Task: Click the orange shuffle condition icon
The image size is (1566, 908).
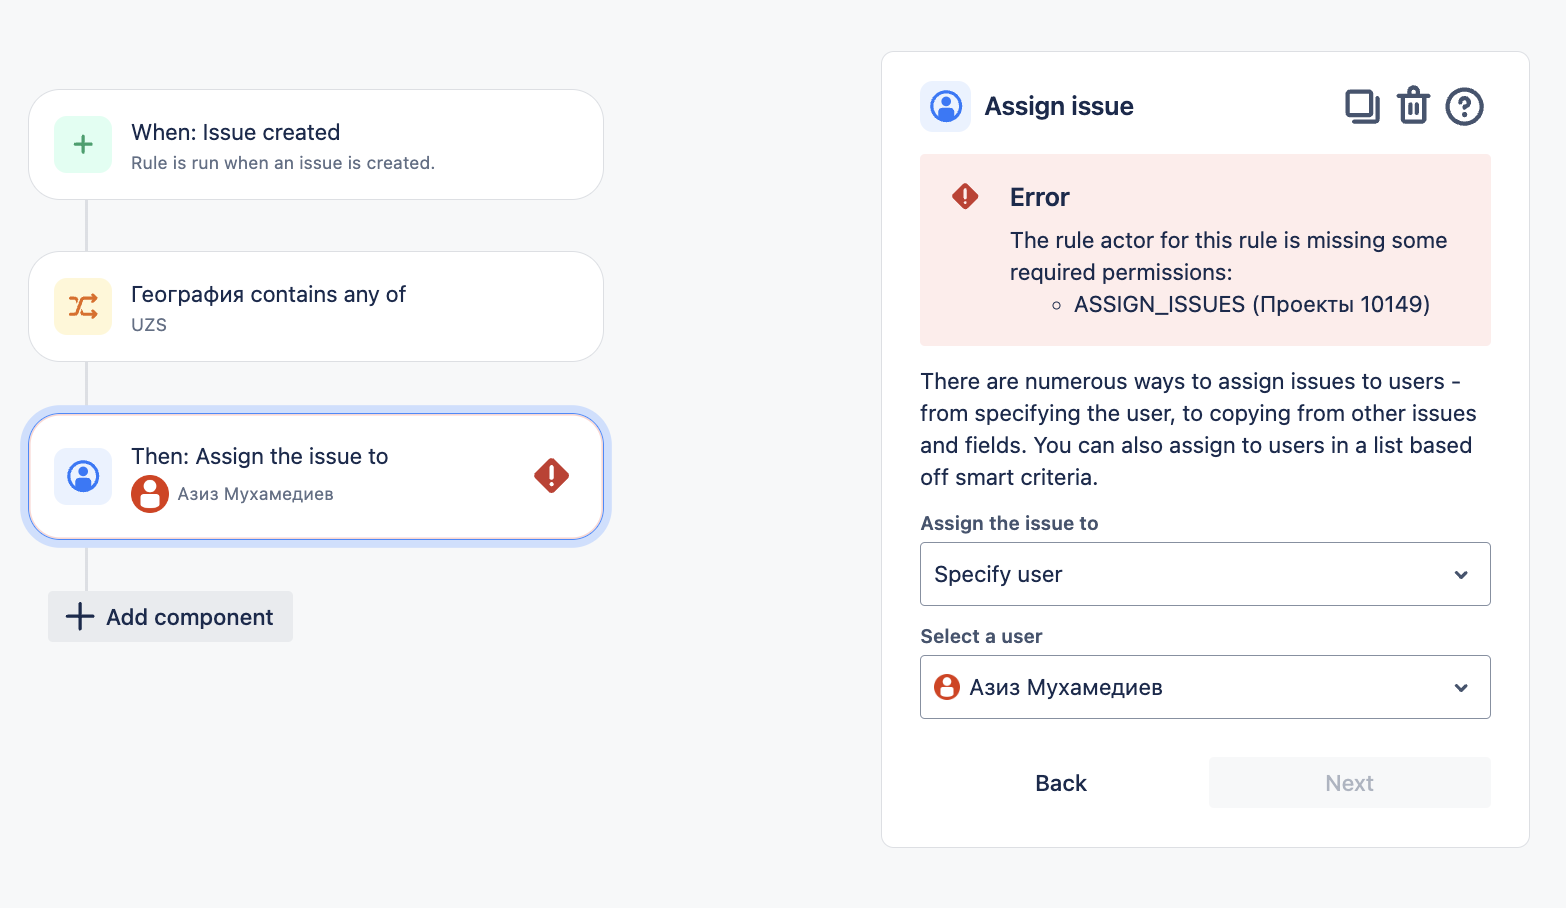Action: 83,306
